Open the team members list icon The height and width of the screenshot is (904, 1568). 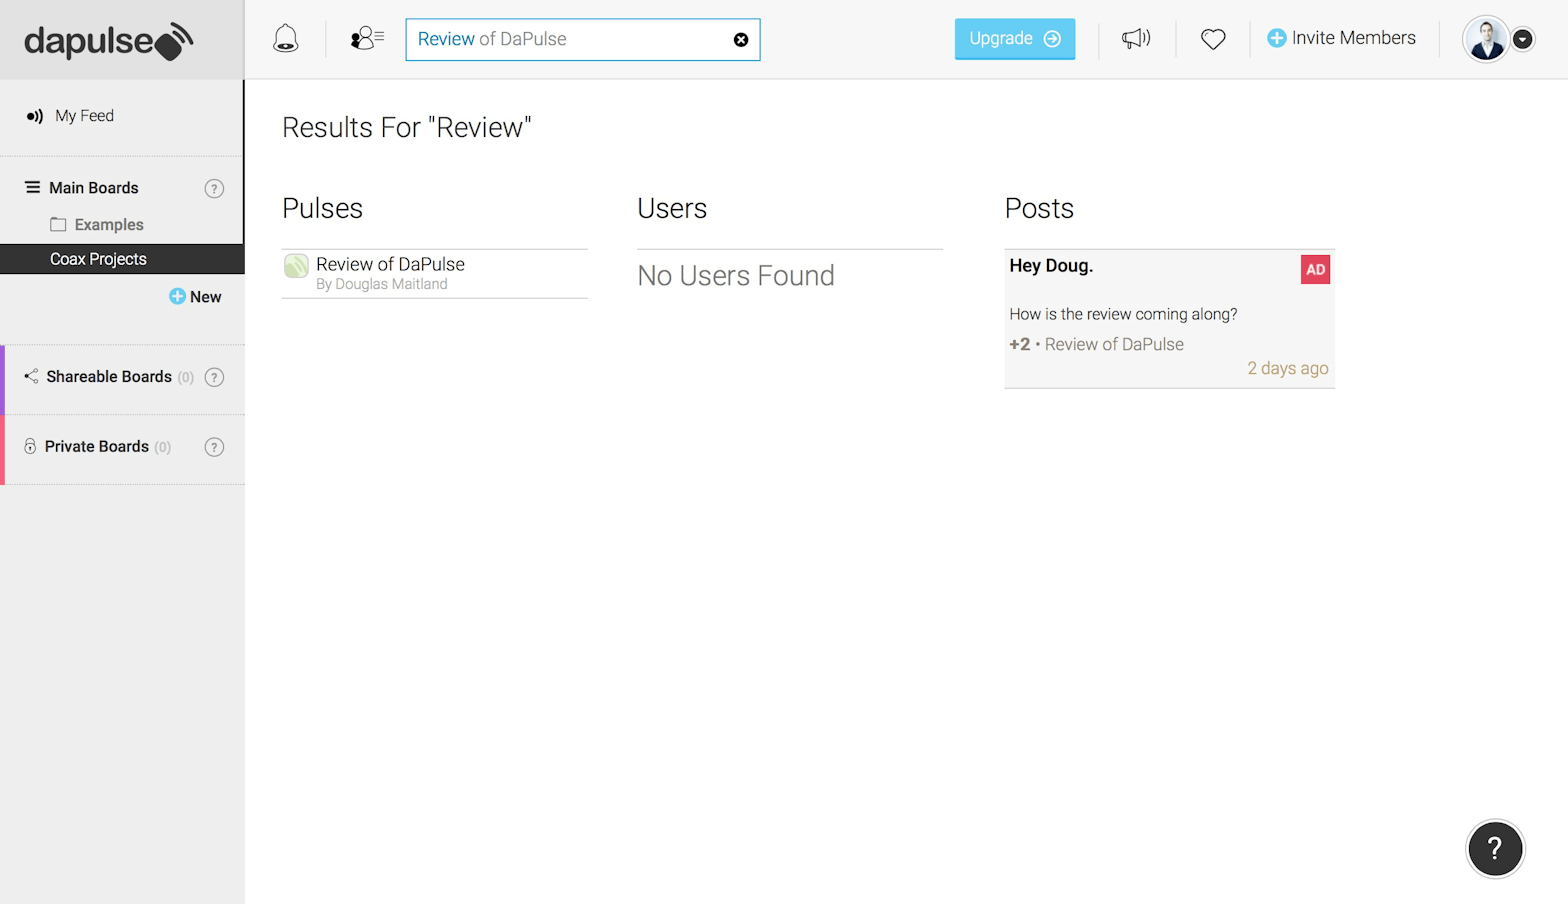coord(366,39)
